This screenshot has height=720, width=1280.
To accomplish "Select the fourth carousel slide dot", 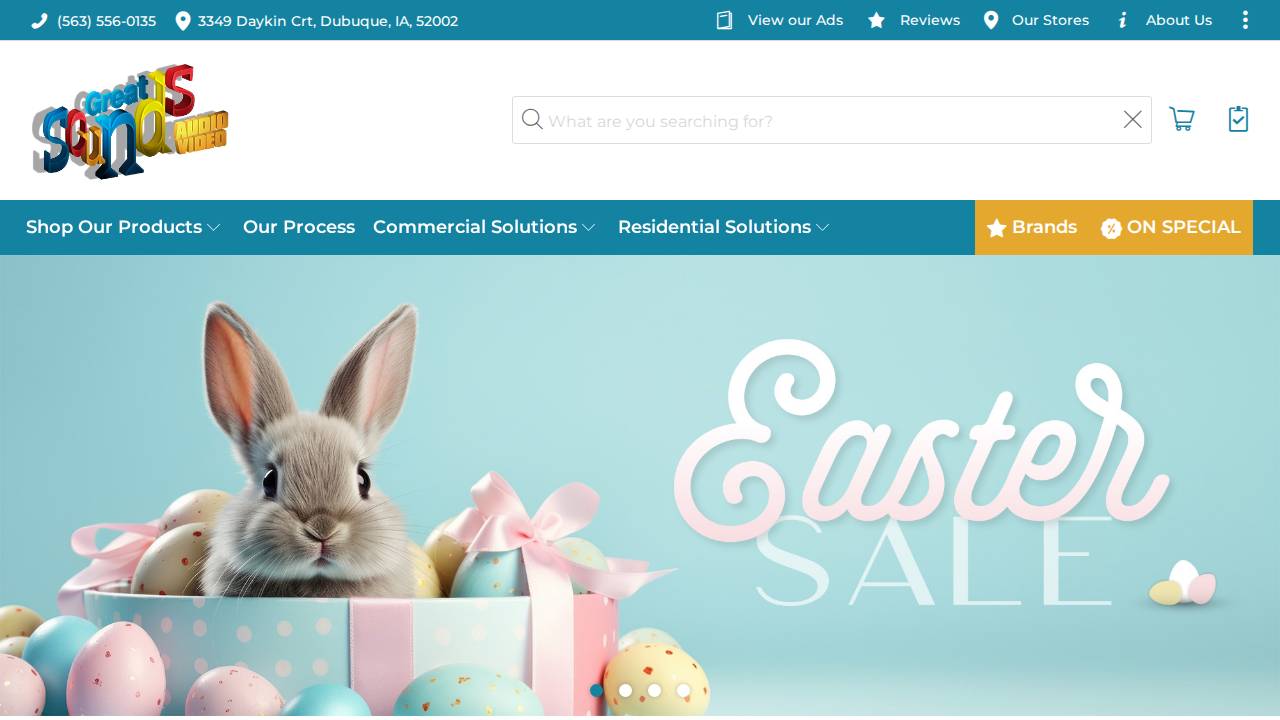I will (683, 690).
